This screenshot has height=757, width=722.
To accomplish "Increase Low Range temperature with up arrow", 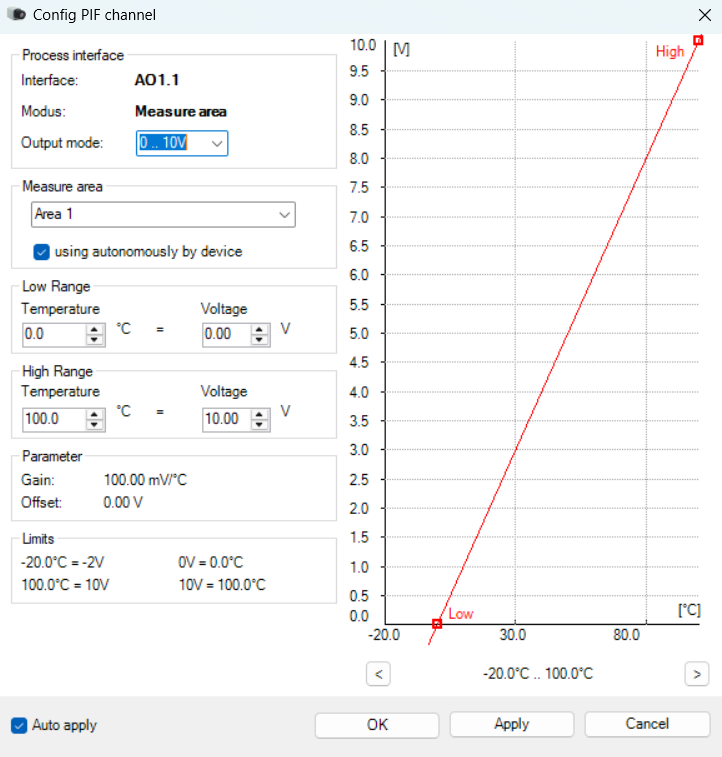I will click(95, 329).
